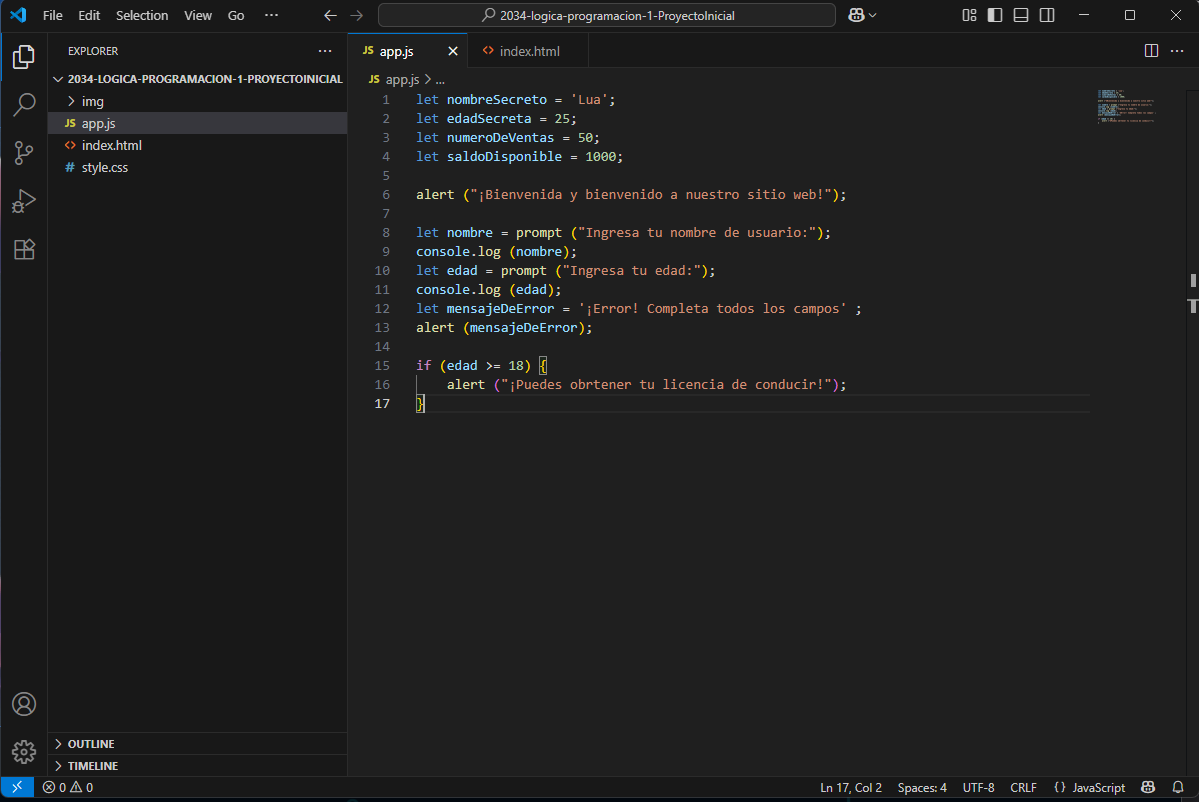Click variable nombreSecreto on line 1
The image size is (1199, 802).
point(496,100)
